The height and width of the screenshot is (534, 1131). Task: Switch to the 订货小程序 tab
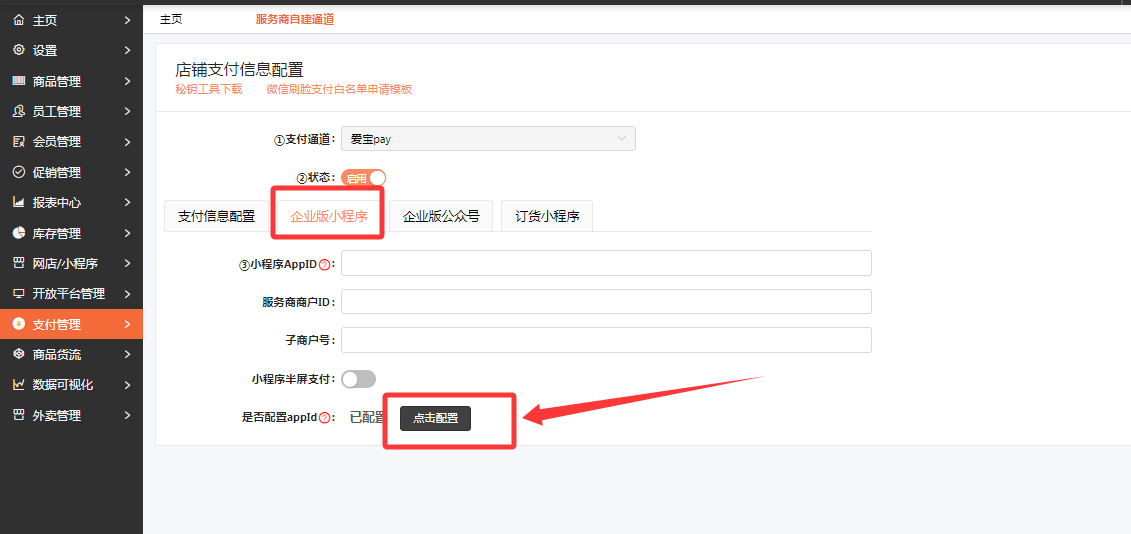547,216
